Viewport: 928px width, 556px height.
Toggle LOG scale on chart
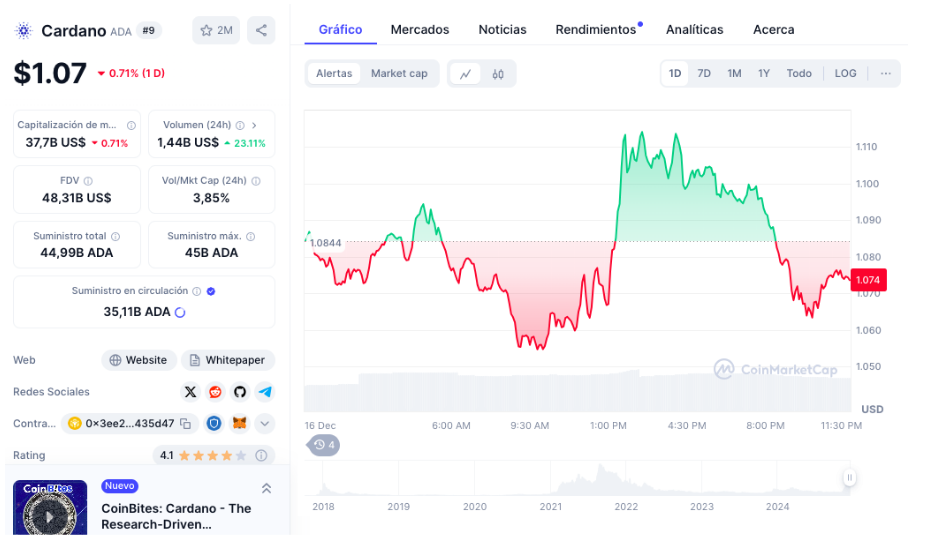(845, 73)
